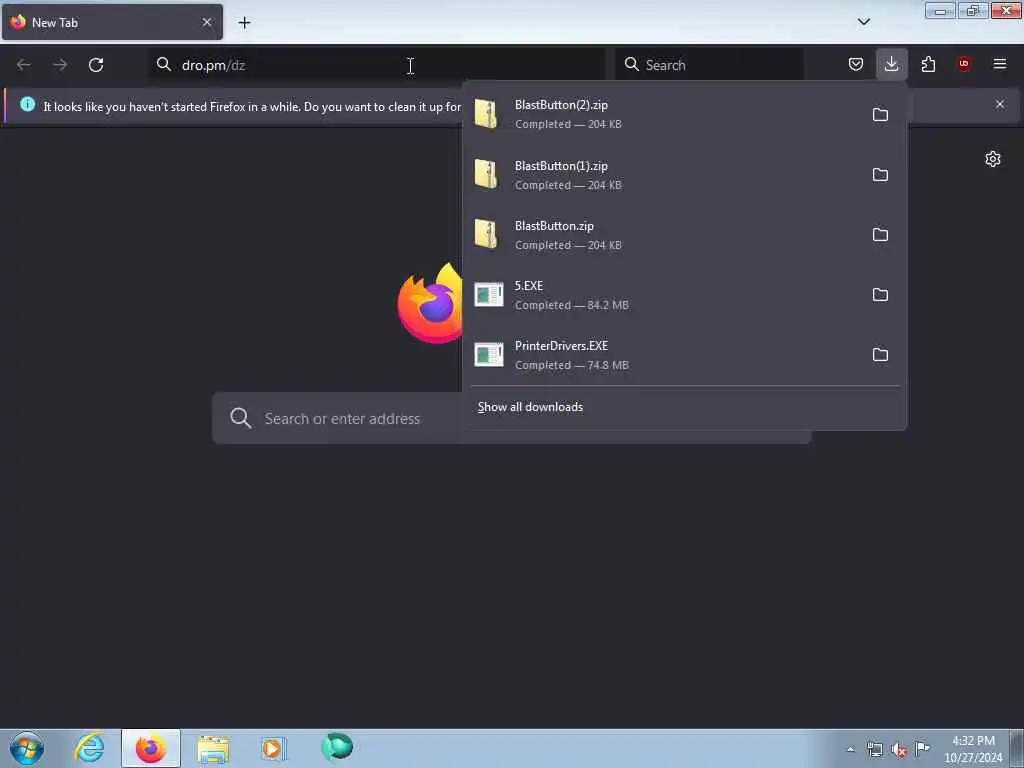This screenshot has height=768, width=1024.
Task: Open the Firefox hamburger application menu
Action: coord(999,64)
